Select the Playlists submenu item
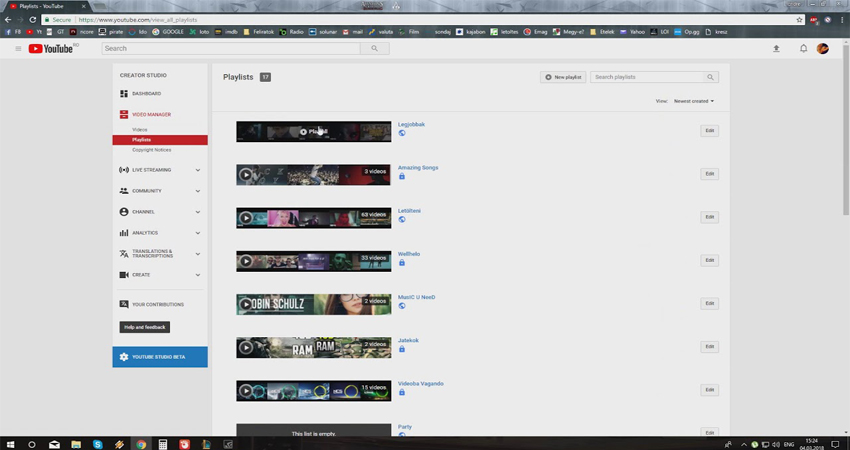Image resolution: width=850 pixels, height=450 pixels. click(160, 140)
